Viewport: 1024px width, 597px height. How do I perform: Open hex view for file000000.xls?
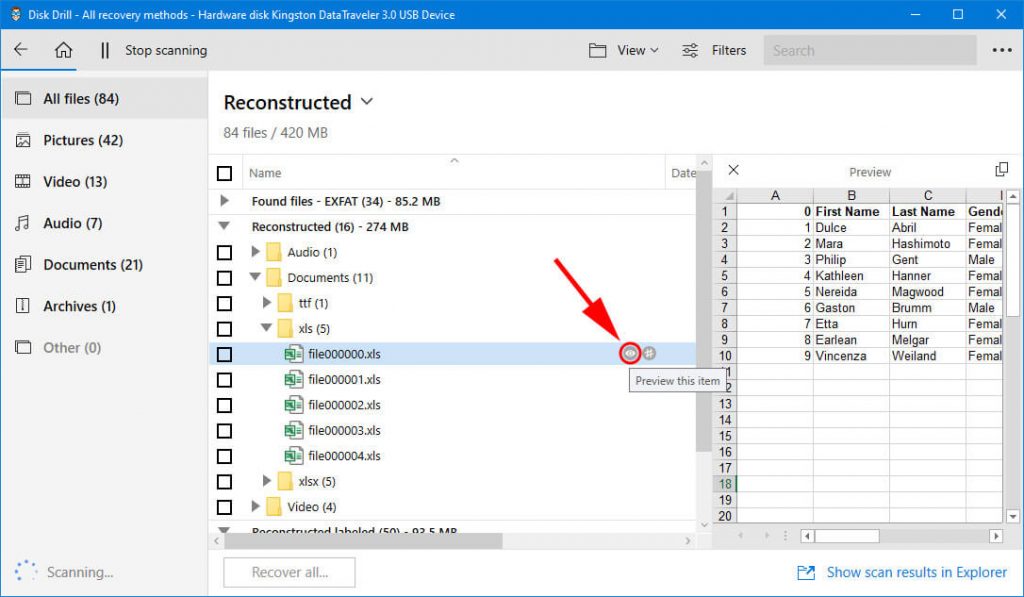tap(650, 352)
